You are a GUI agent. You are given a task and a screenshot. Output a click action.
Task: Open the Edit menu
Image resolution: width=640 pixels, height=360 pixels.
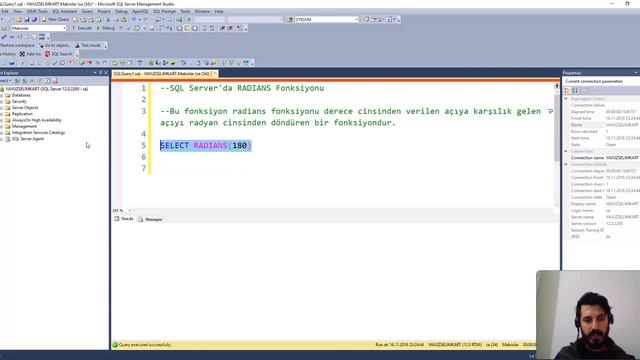click(5, 11)
